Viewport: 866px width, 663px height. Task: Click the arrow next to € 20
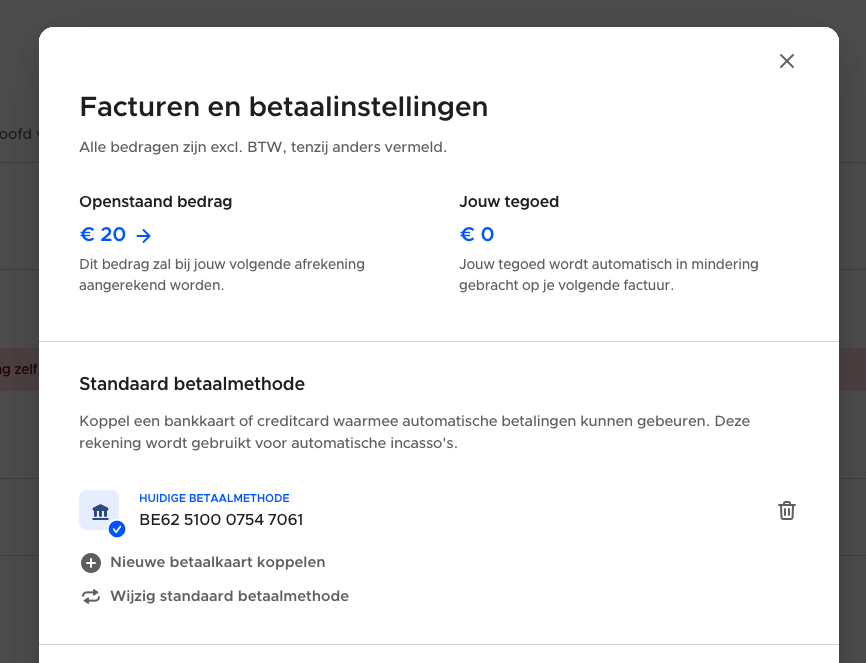(x=144, y=236)
